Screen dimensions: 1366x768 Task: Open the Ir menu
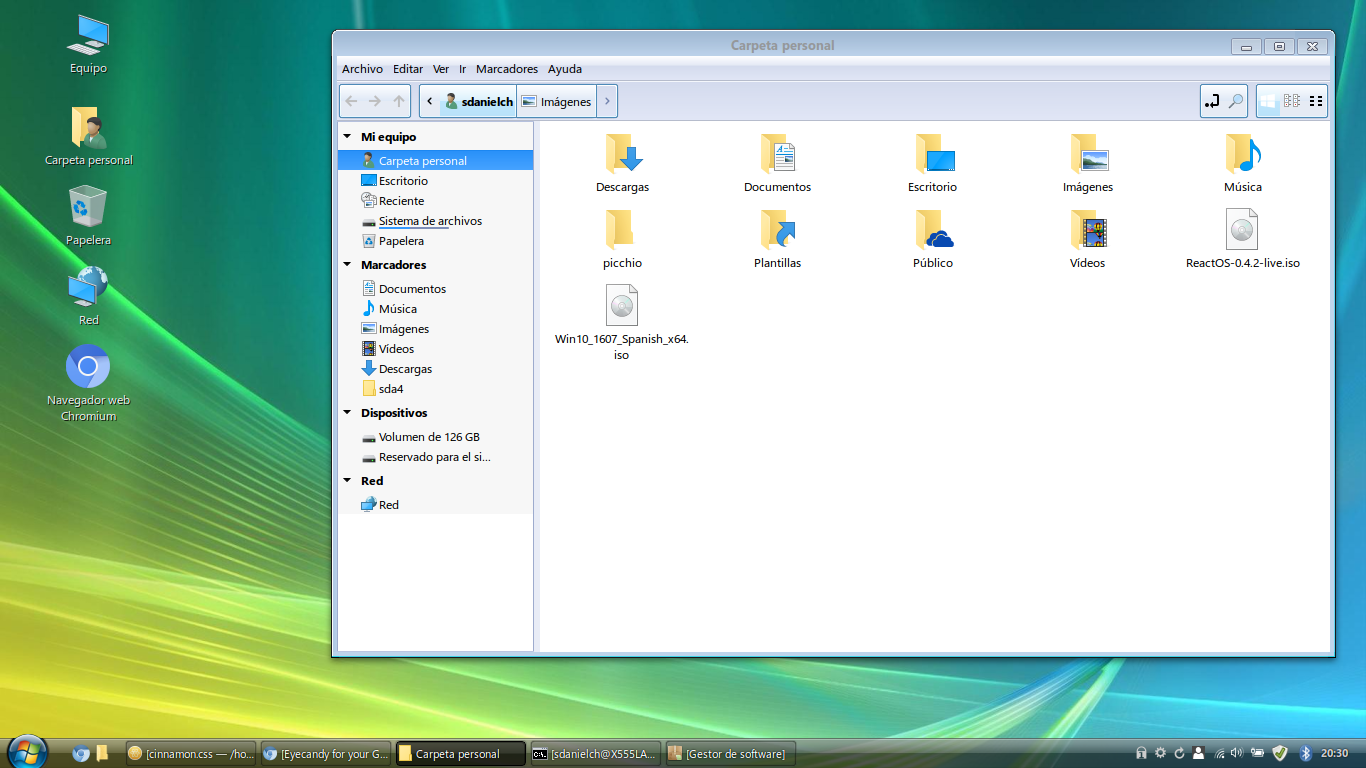tap(463, 69)
